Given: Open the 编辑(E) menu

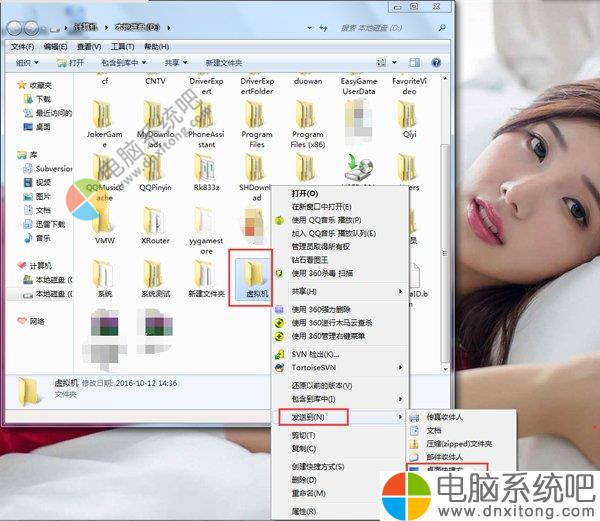Looking at the screenshot, I should tap(55, 47).
